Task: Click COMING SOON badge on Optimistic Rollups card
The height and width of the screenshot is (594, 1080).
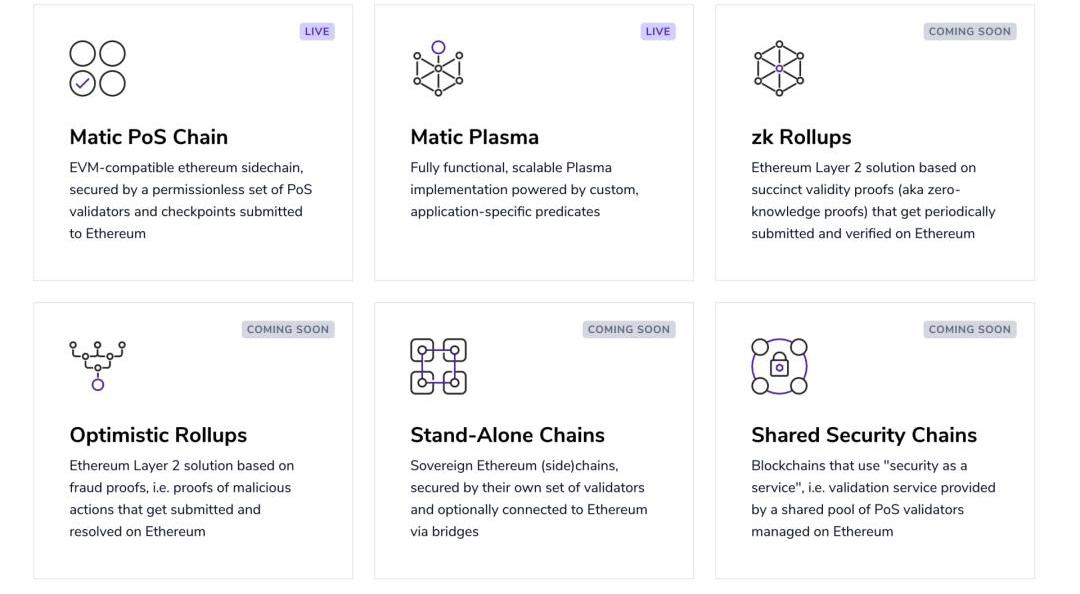Action: (x=288, y=329)
